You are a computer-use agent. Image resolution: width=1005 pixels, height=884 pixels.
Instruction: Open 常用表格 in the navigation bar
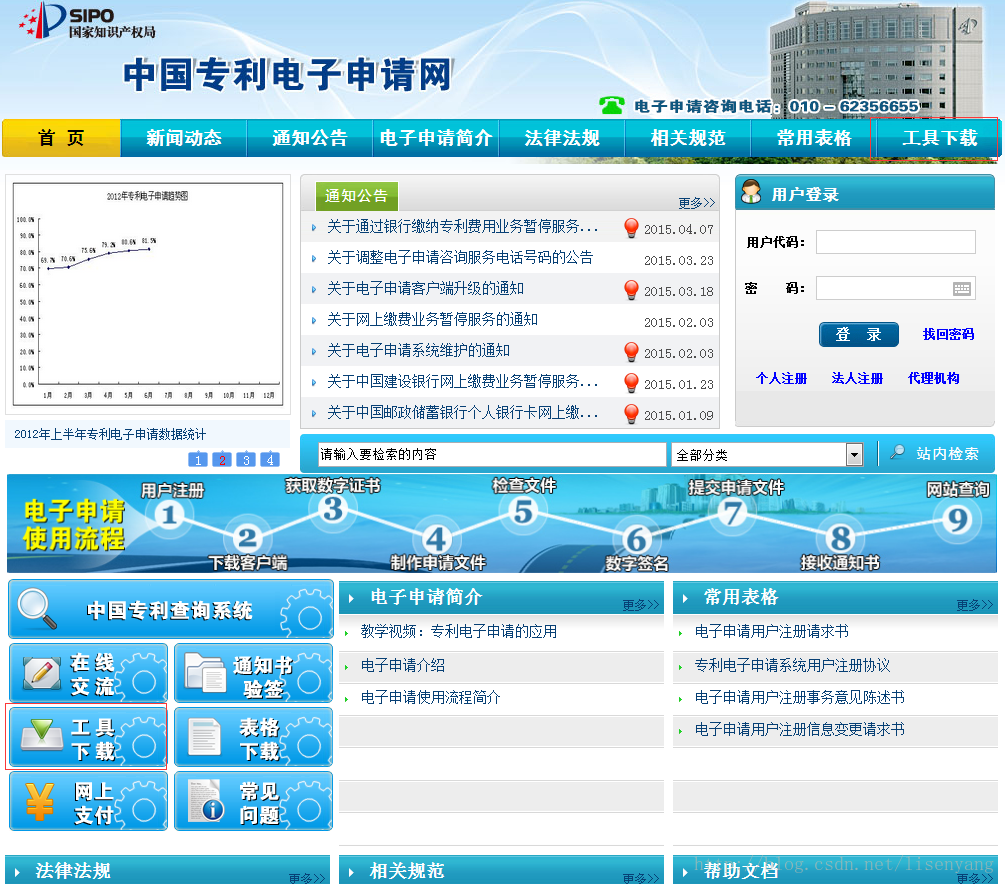pos(814,138)
